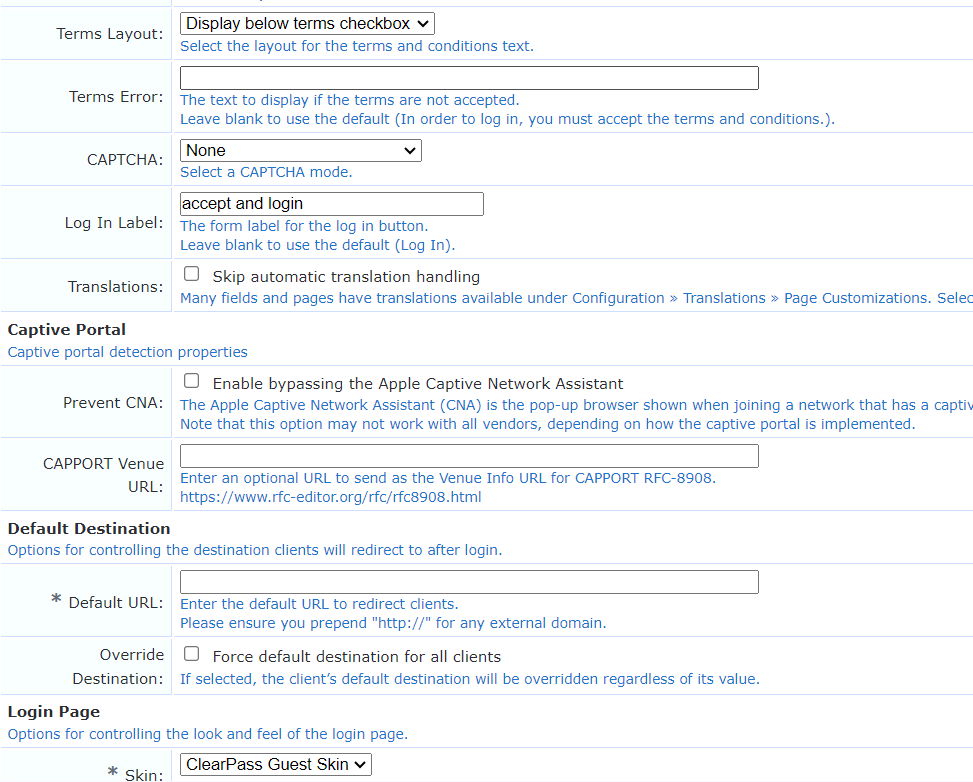Check Enable bypassing Apple Captive Network Assistant
973x782 pixels.
[192, 381]
